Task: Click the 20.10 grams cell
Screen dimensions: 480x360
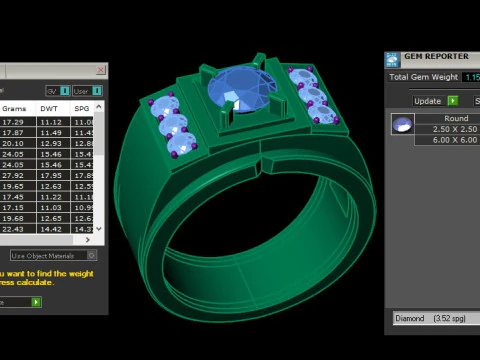Action: [x=17, y=143]
